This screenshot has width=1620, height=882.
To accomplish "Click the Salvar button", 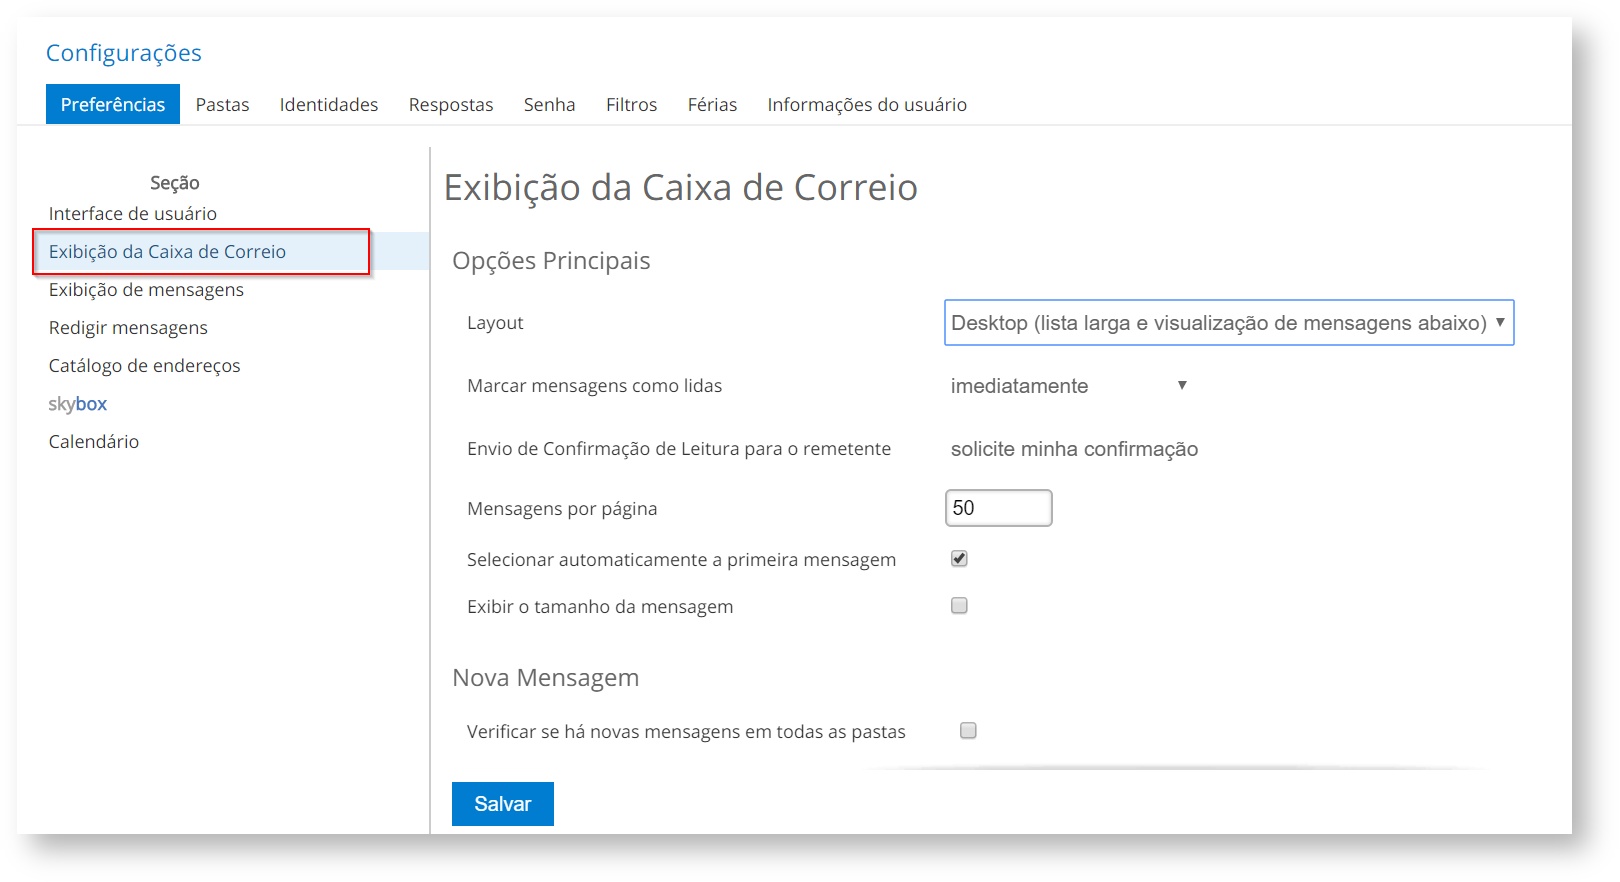I will coord(502,804).
